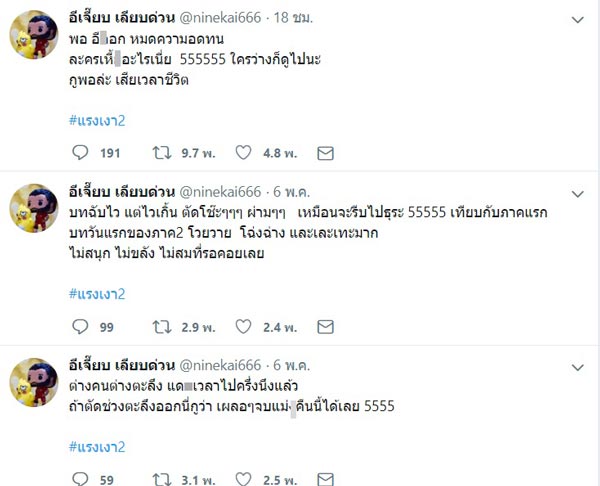Like the first tweet with 4.8 พ. likes
The image size is (600, 486).
coord(243,153)
